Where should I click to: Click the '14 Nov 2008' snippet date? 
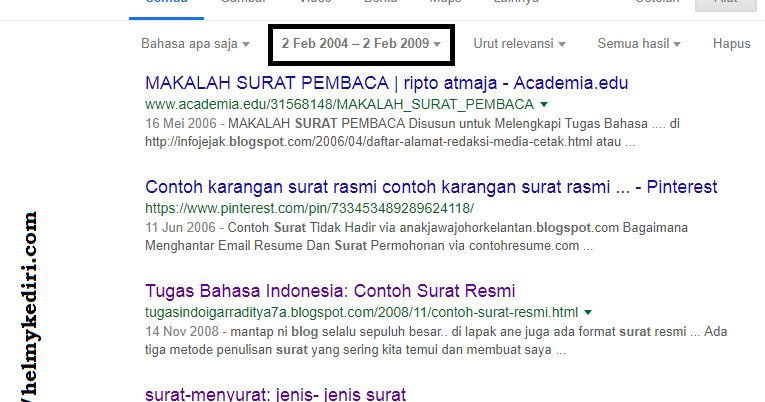pos(182,332)
